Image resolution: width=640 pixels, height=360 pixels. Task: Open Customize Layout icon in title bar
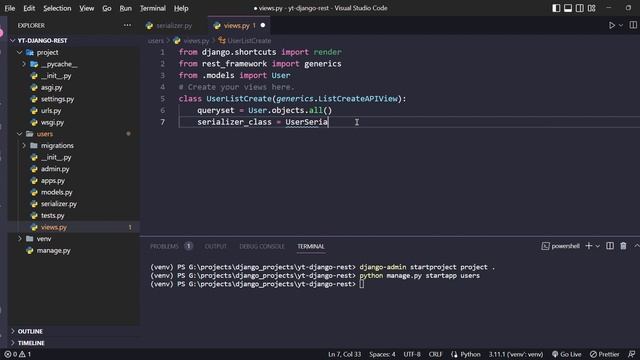[x=591, y=8]
